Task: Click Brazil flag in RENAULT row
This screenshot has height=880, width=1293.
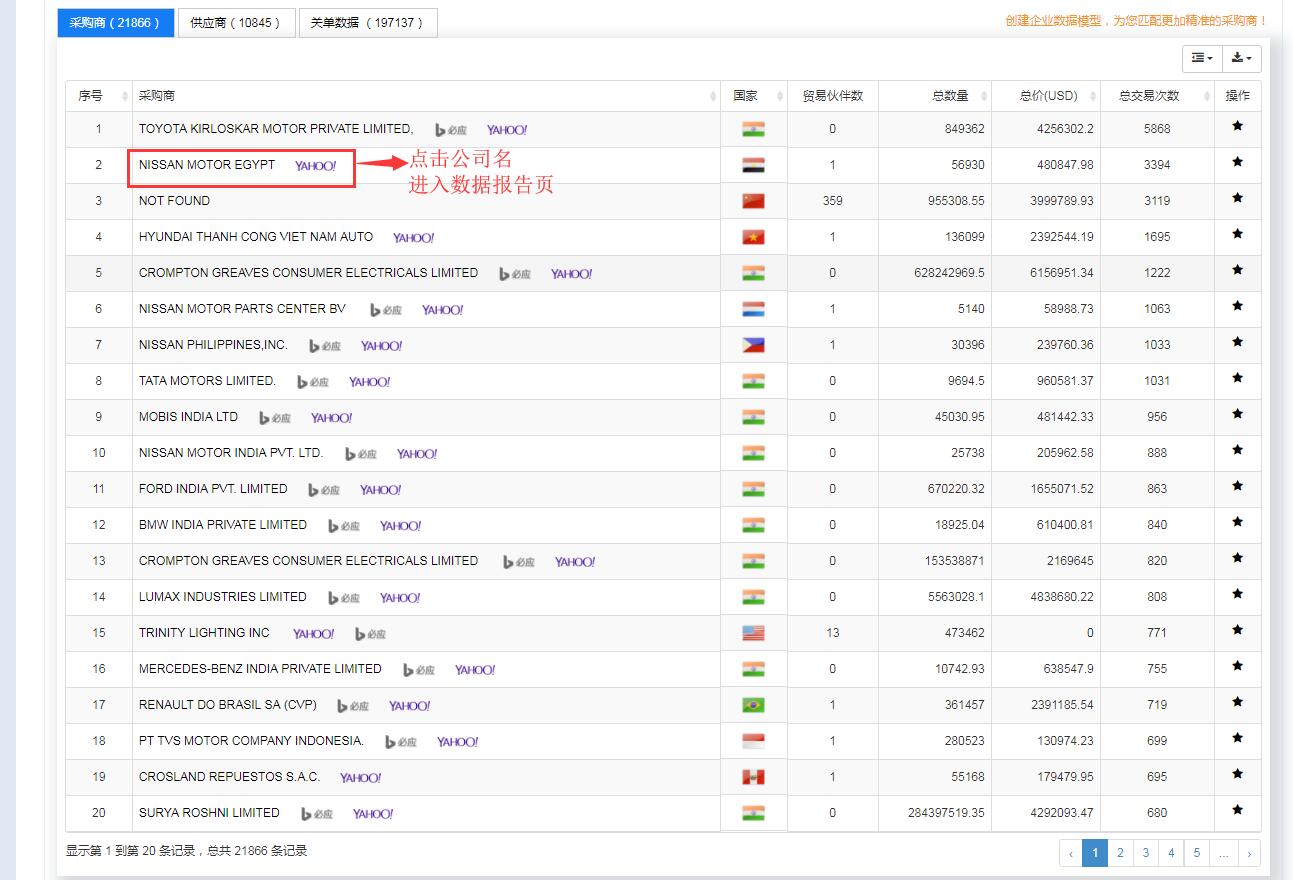Action: point(753,705)
